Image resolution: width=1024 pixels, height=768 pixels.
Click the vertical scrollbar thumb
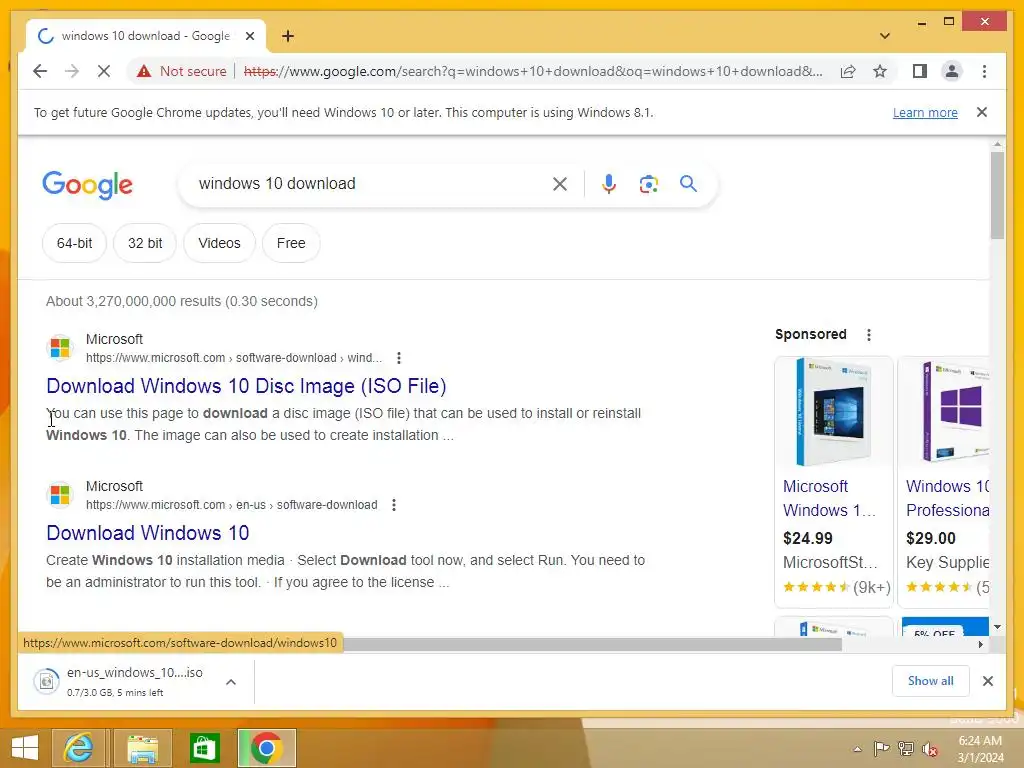997,195
